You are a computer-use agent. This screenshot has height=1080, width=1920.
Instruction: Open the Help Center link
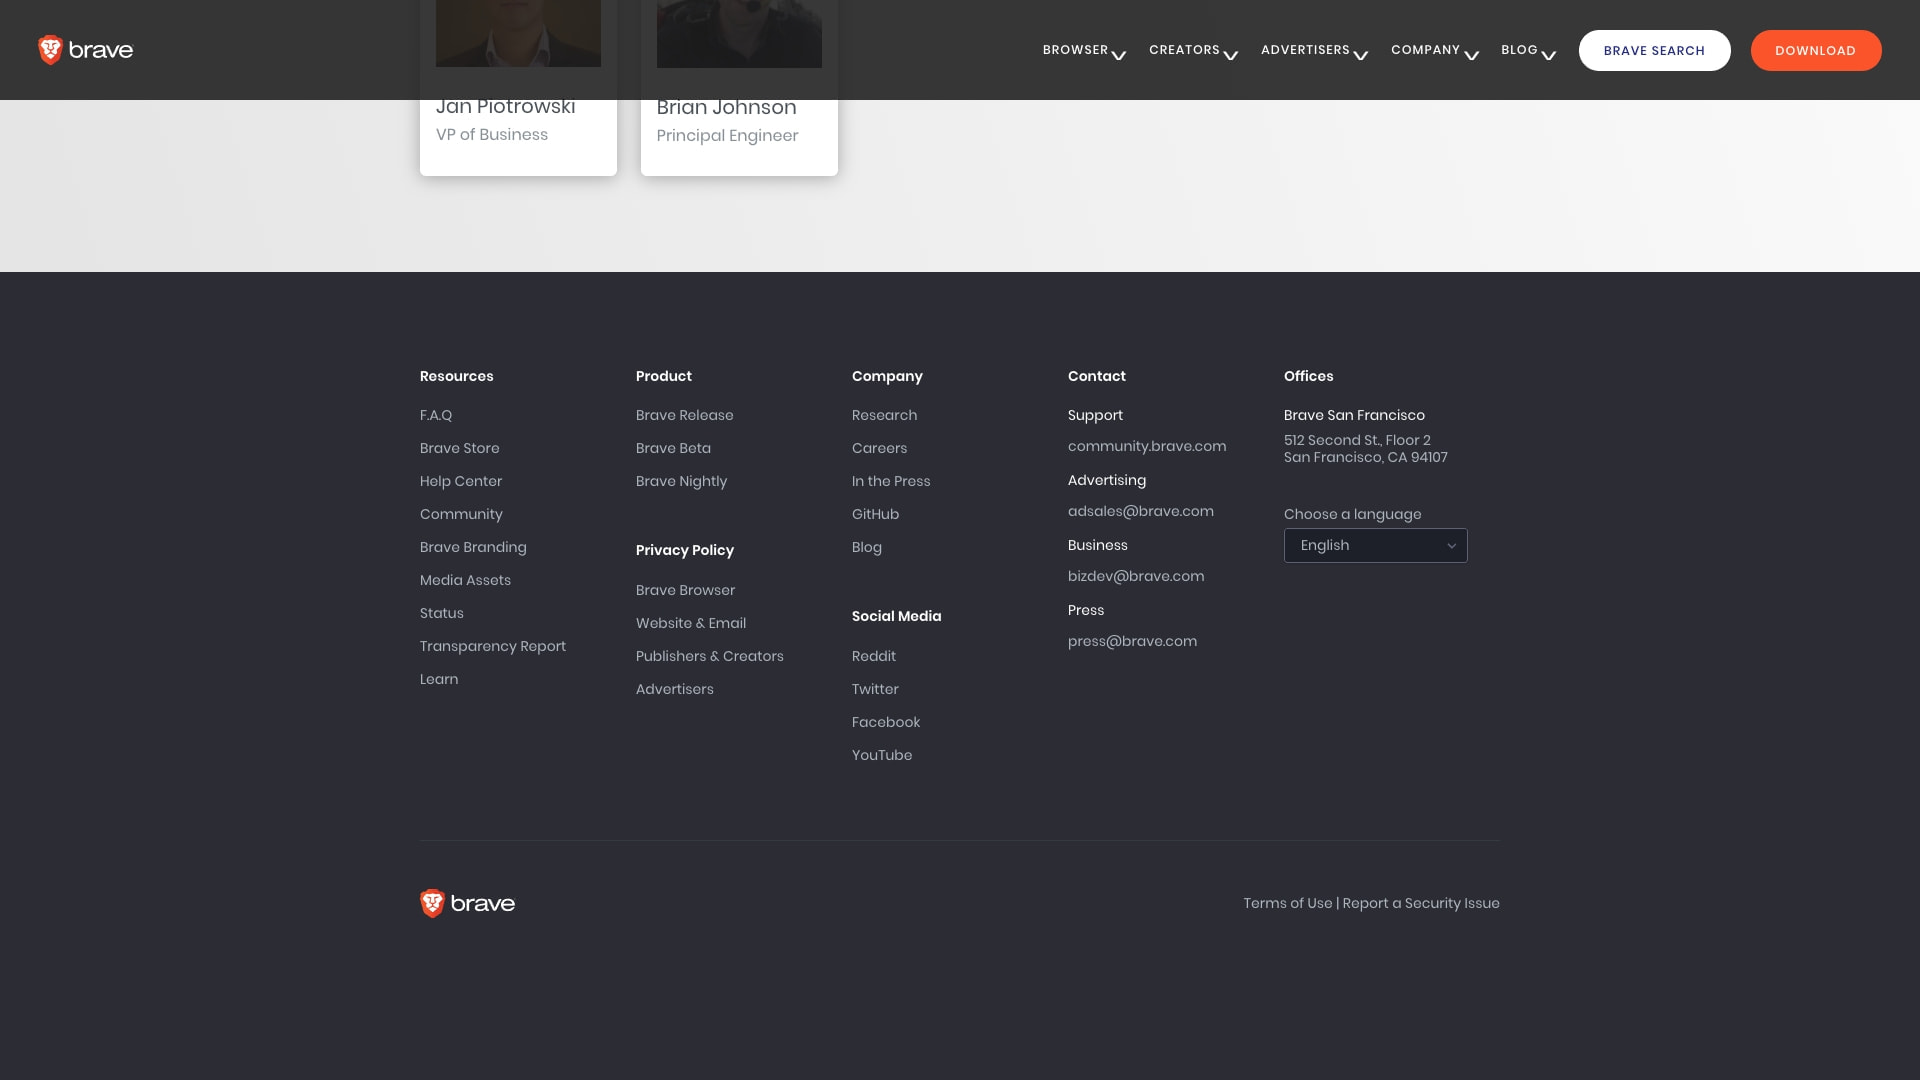tap(461, 481)
